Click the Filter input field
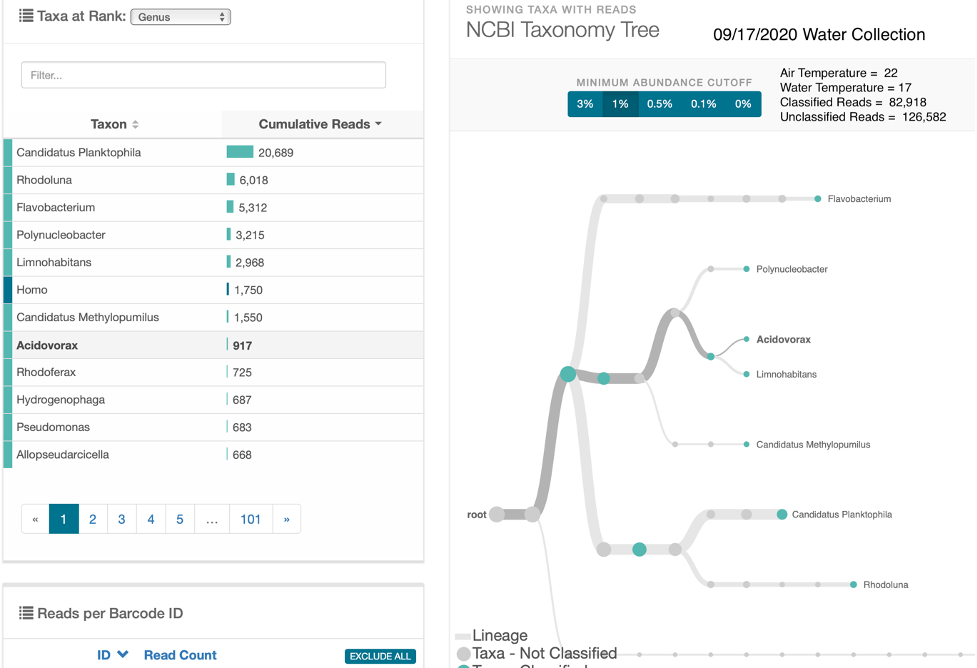977x668 pixels. (x=203, y=75)
